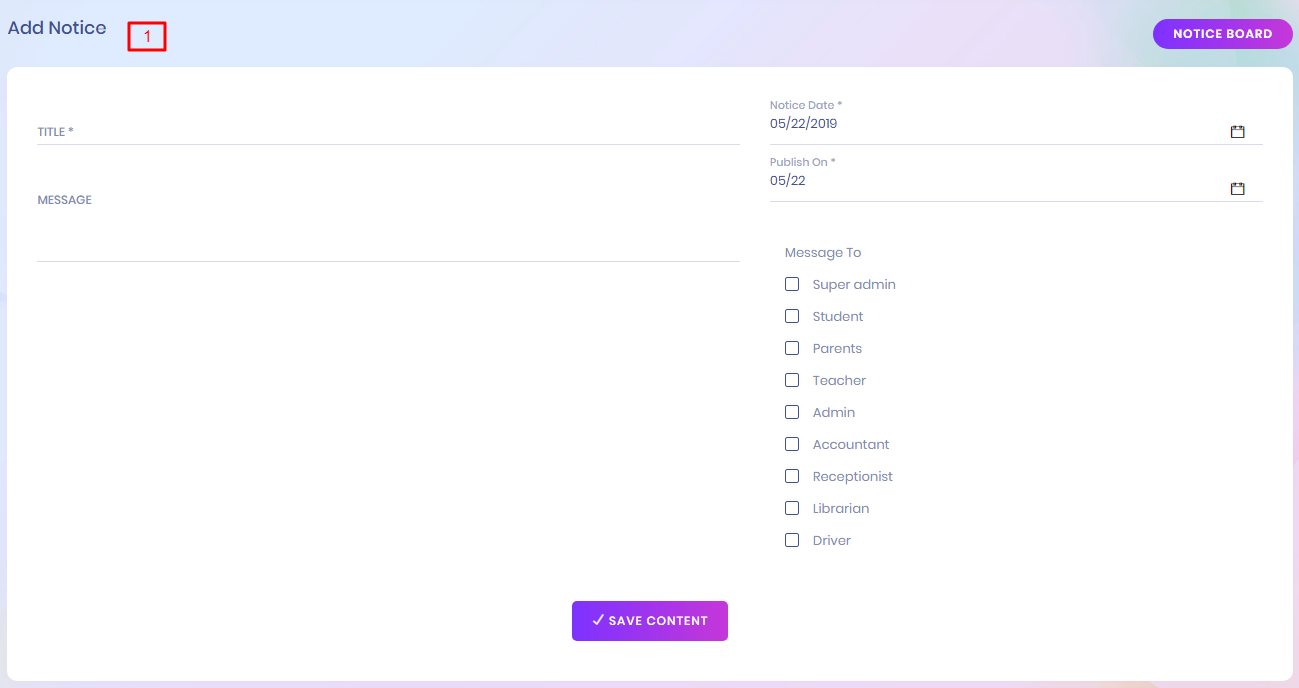Screen dimensions: 1299x688
Task: Enable the Student recipient checkbox
Action: (792, 316)
